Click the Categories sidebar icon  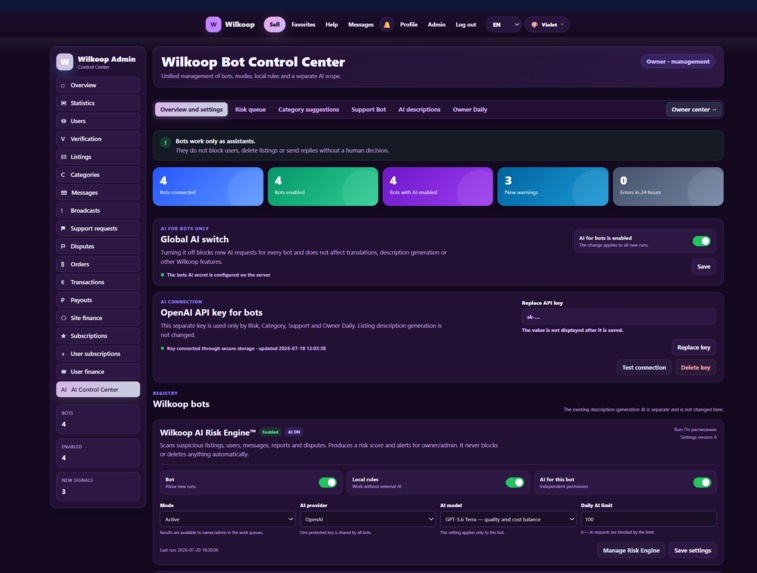coord(63,175)
